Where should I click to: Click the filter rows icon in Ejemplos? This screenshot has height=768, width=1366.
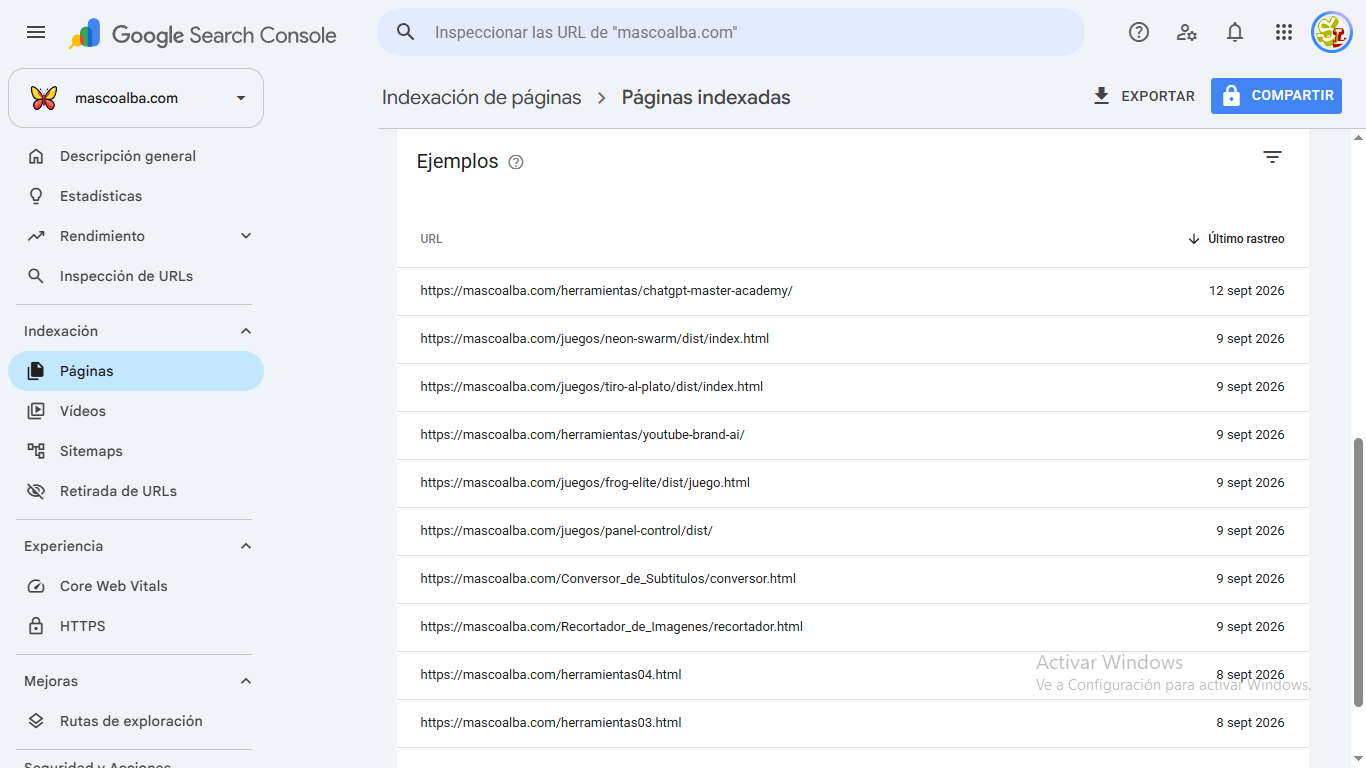coord(1272,157)
